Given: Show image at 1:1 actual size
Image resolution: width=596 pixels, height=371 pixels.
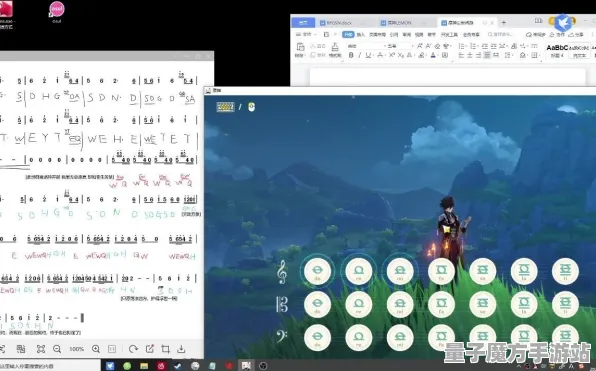Looking at the screenshot, I should pos(112,349).
